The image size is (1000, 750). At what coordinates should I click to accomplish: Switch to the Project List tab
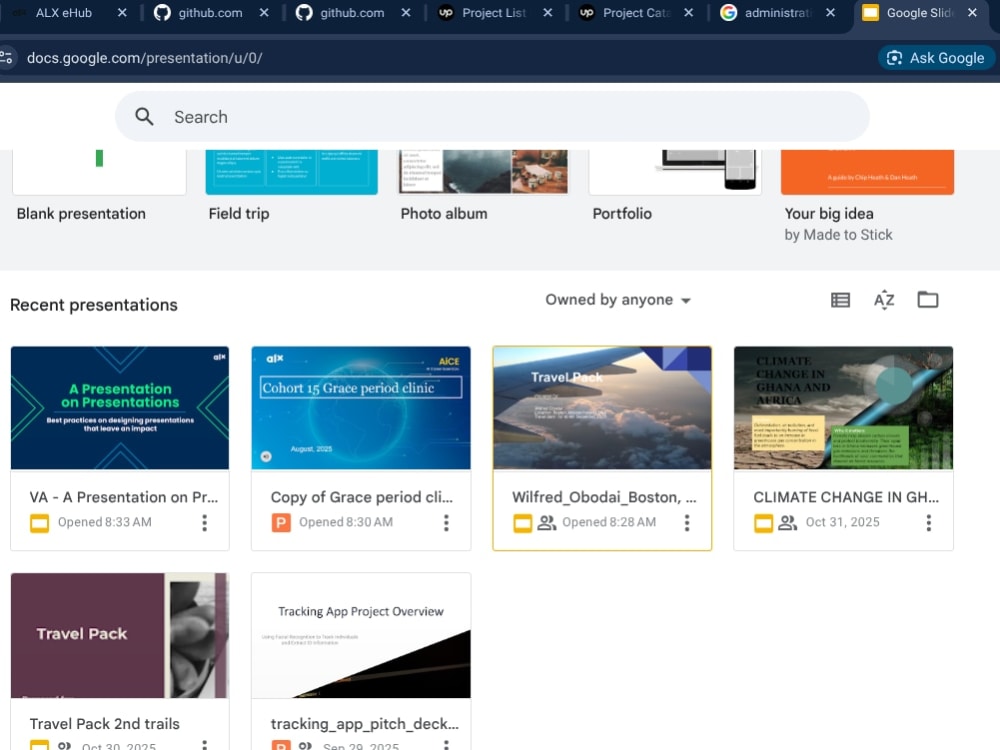tap(494, 13)
